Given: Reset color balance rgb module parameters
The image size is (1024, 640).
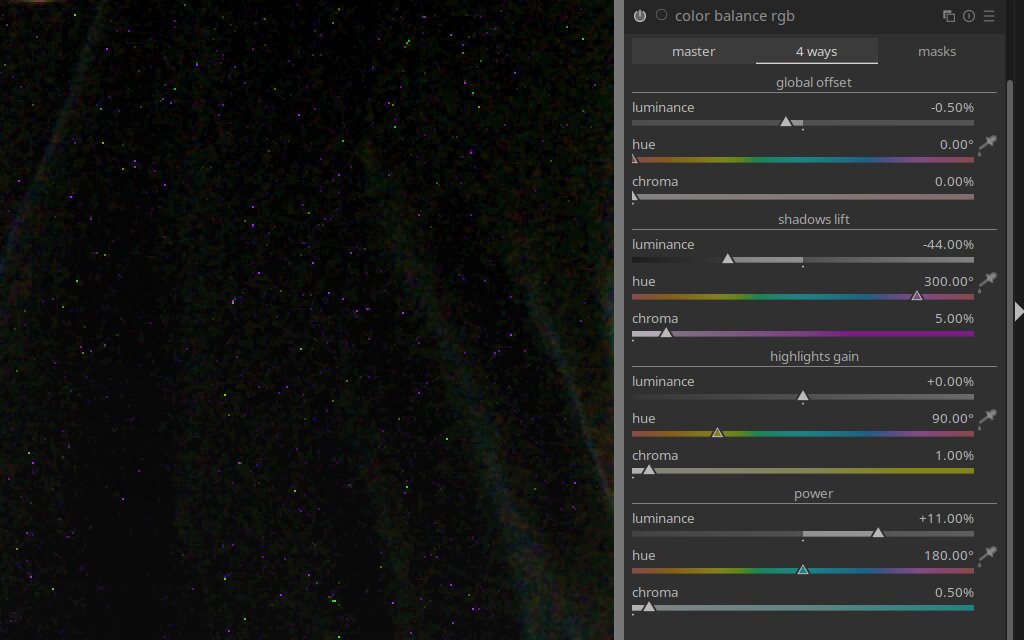Looking at the screenshot, I should 969,16.
